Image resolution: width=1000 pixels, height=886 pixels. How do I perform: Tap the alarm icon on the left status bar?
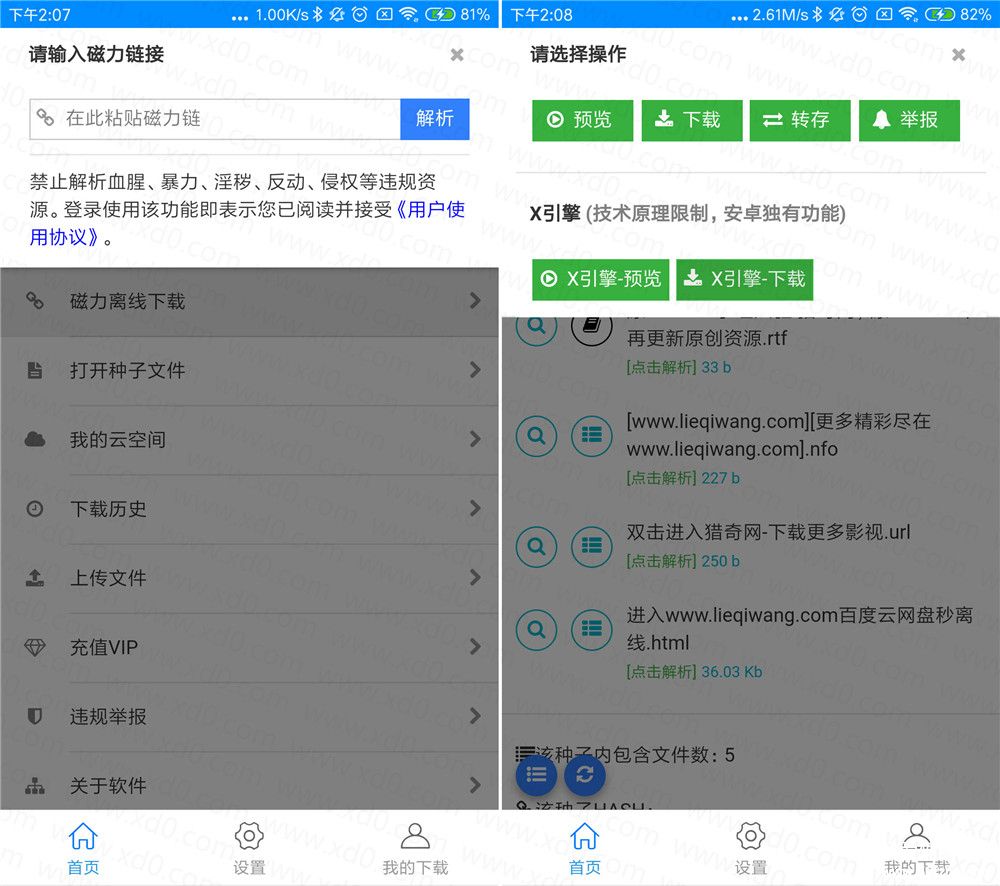[360, 14]
